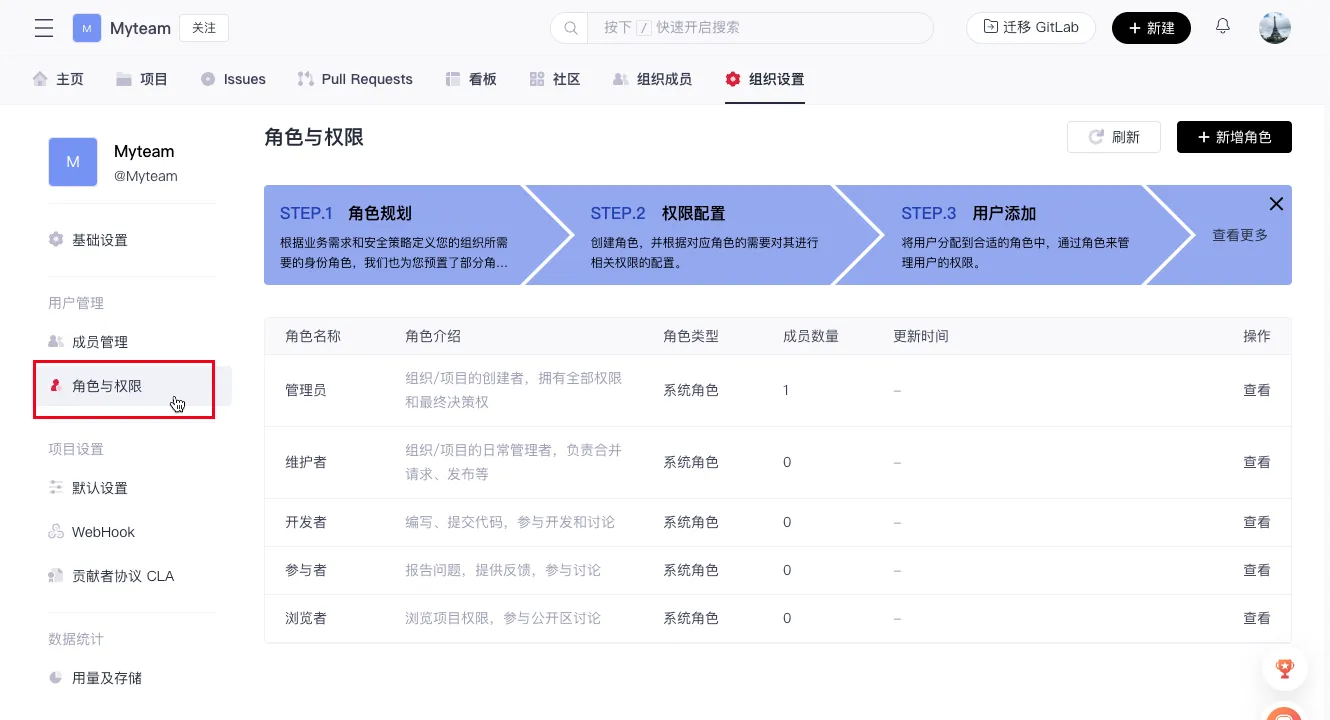
Task: Close the steps guide banner
Action: [1276, 204]
